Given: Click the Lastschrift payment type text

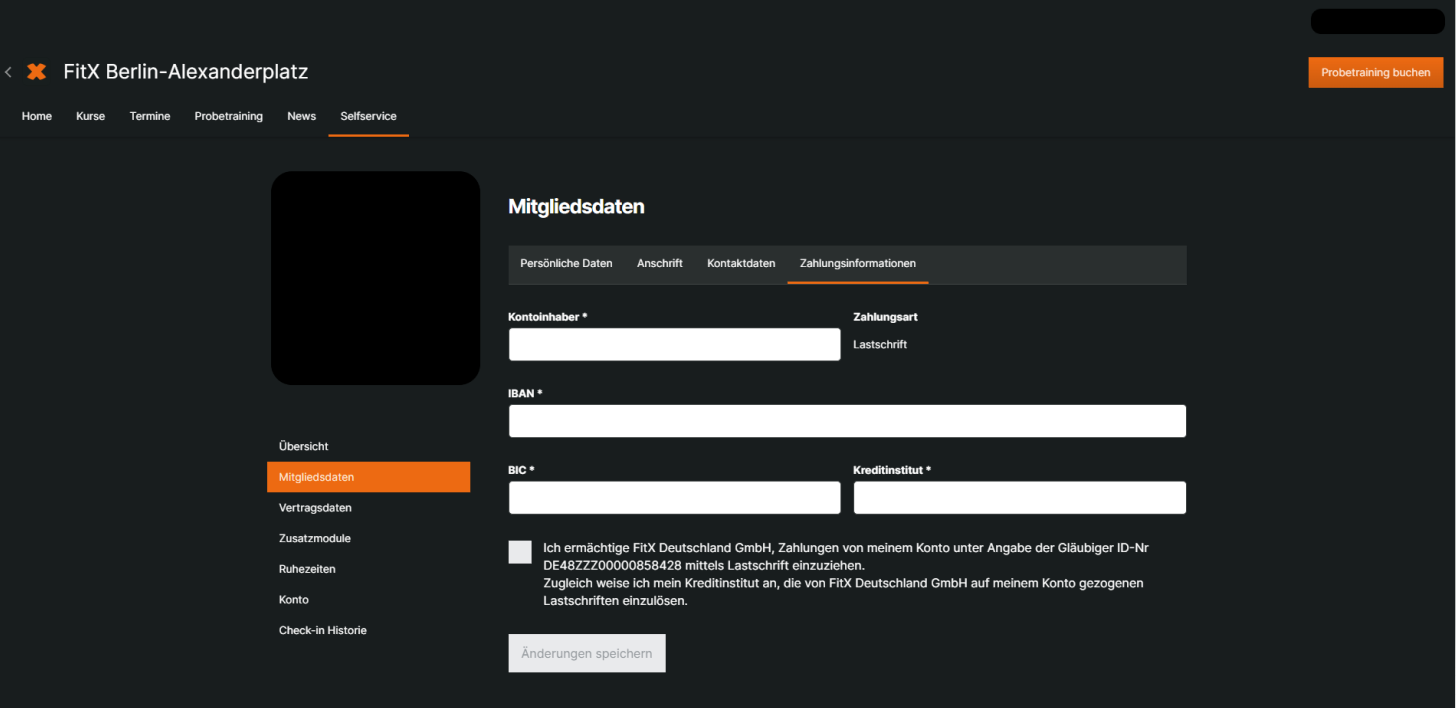Looking at the screenshot, I should [x=880, y=344].
